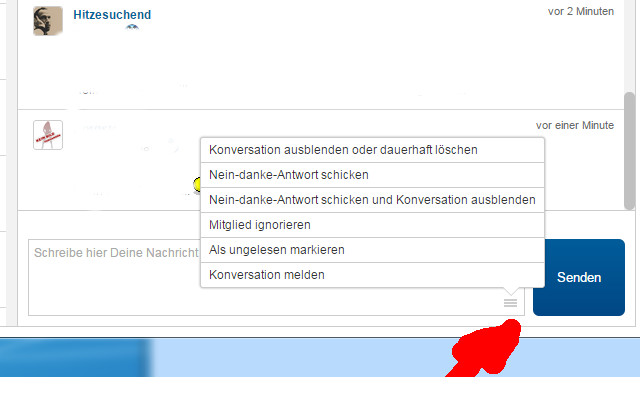
Task: Click the blurred taskbar button at bottom left
Action: (75, 357)
